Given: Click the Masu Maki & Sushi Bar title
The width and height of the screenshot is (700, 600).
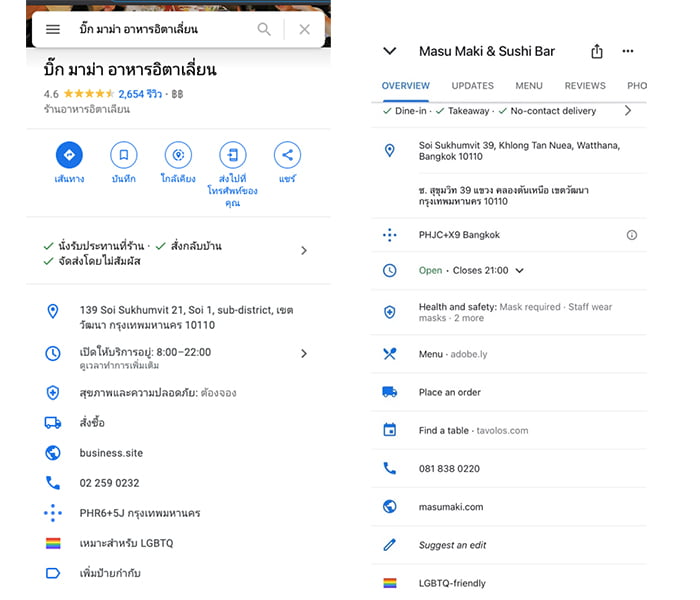Looking at the screenshot, I should (x=487, y=51).
